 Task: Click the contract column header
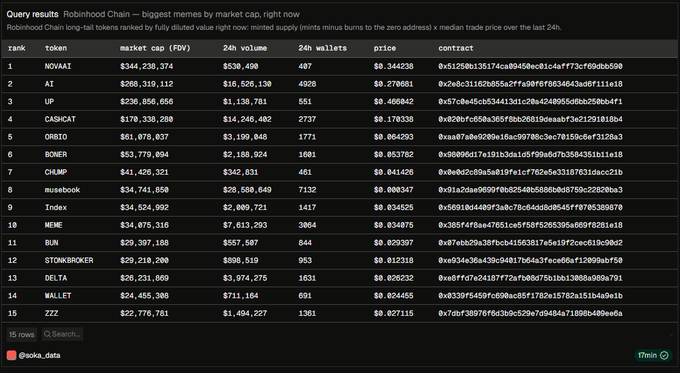(456, 48)
